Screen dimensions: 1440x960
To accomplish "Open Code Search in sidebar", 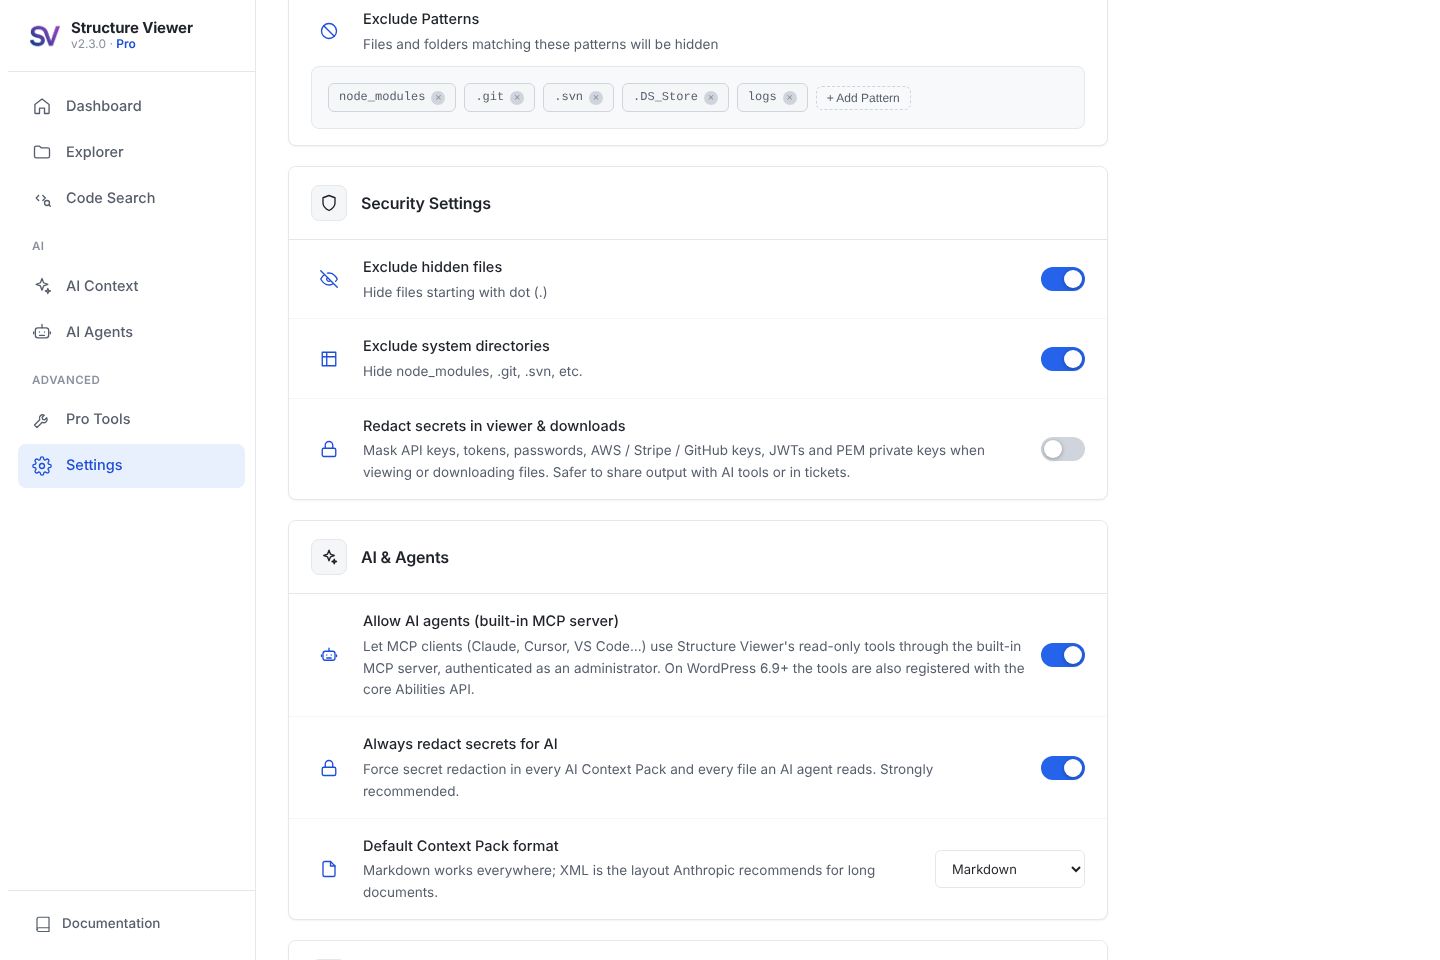I will pos(131,198).
